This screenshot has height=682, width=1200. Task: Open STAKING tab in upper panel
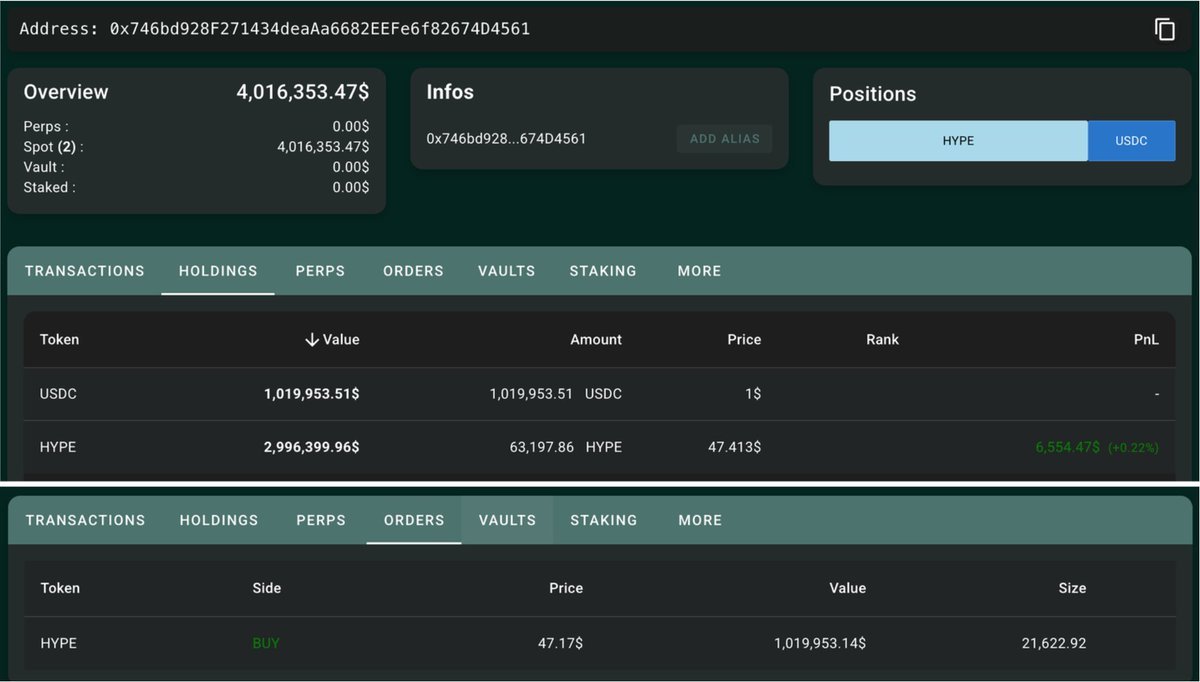coord(603,271)
